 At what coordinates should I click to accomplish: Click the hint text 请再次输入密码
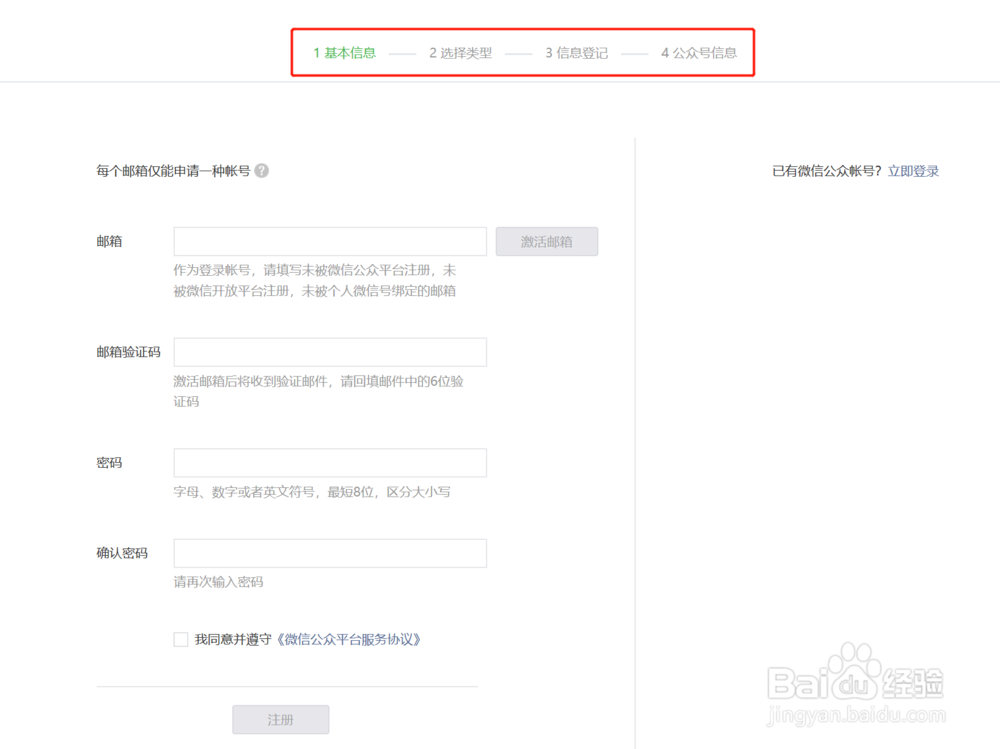click(218, 582)
